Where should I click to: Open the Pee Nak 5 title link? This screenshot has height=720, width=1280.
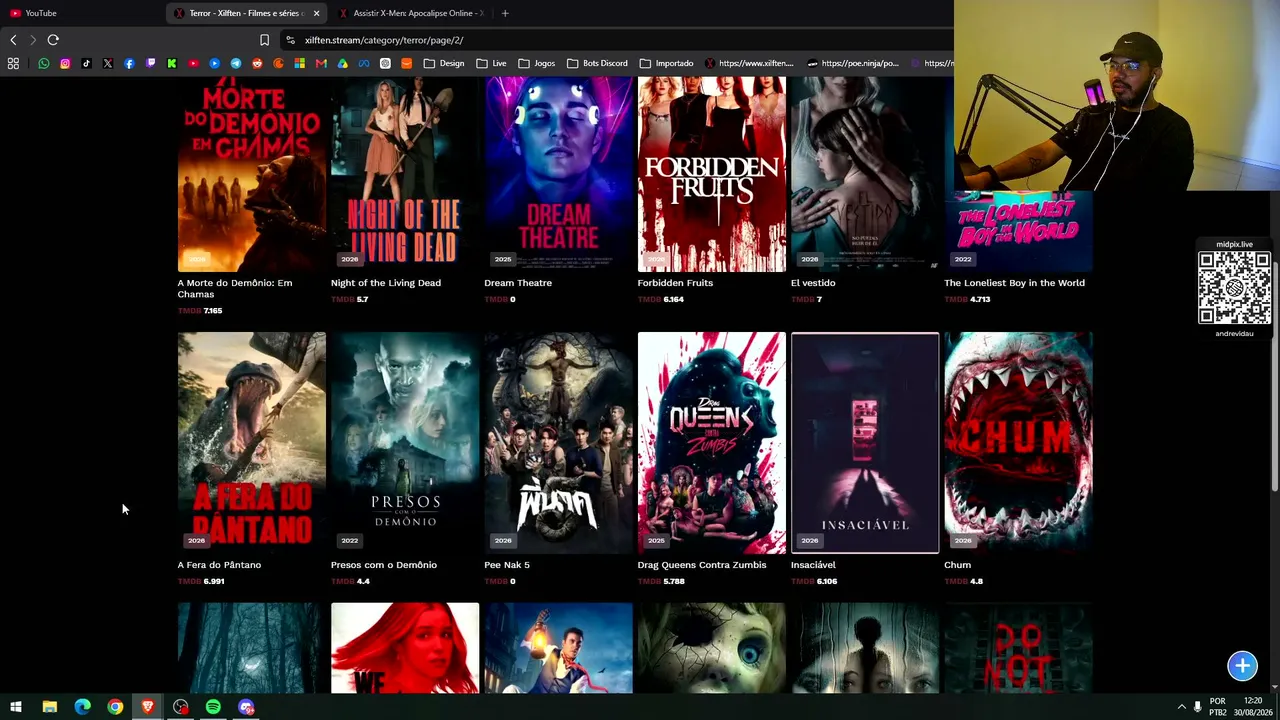coord(507,565)
